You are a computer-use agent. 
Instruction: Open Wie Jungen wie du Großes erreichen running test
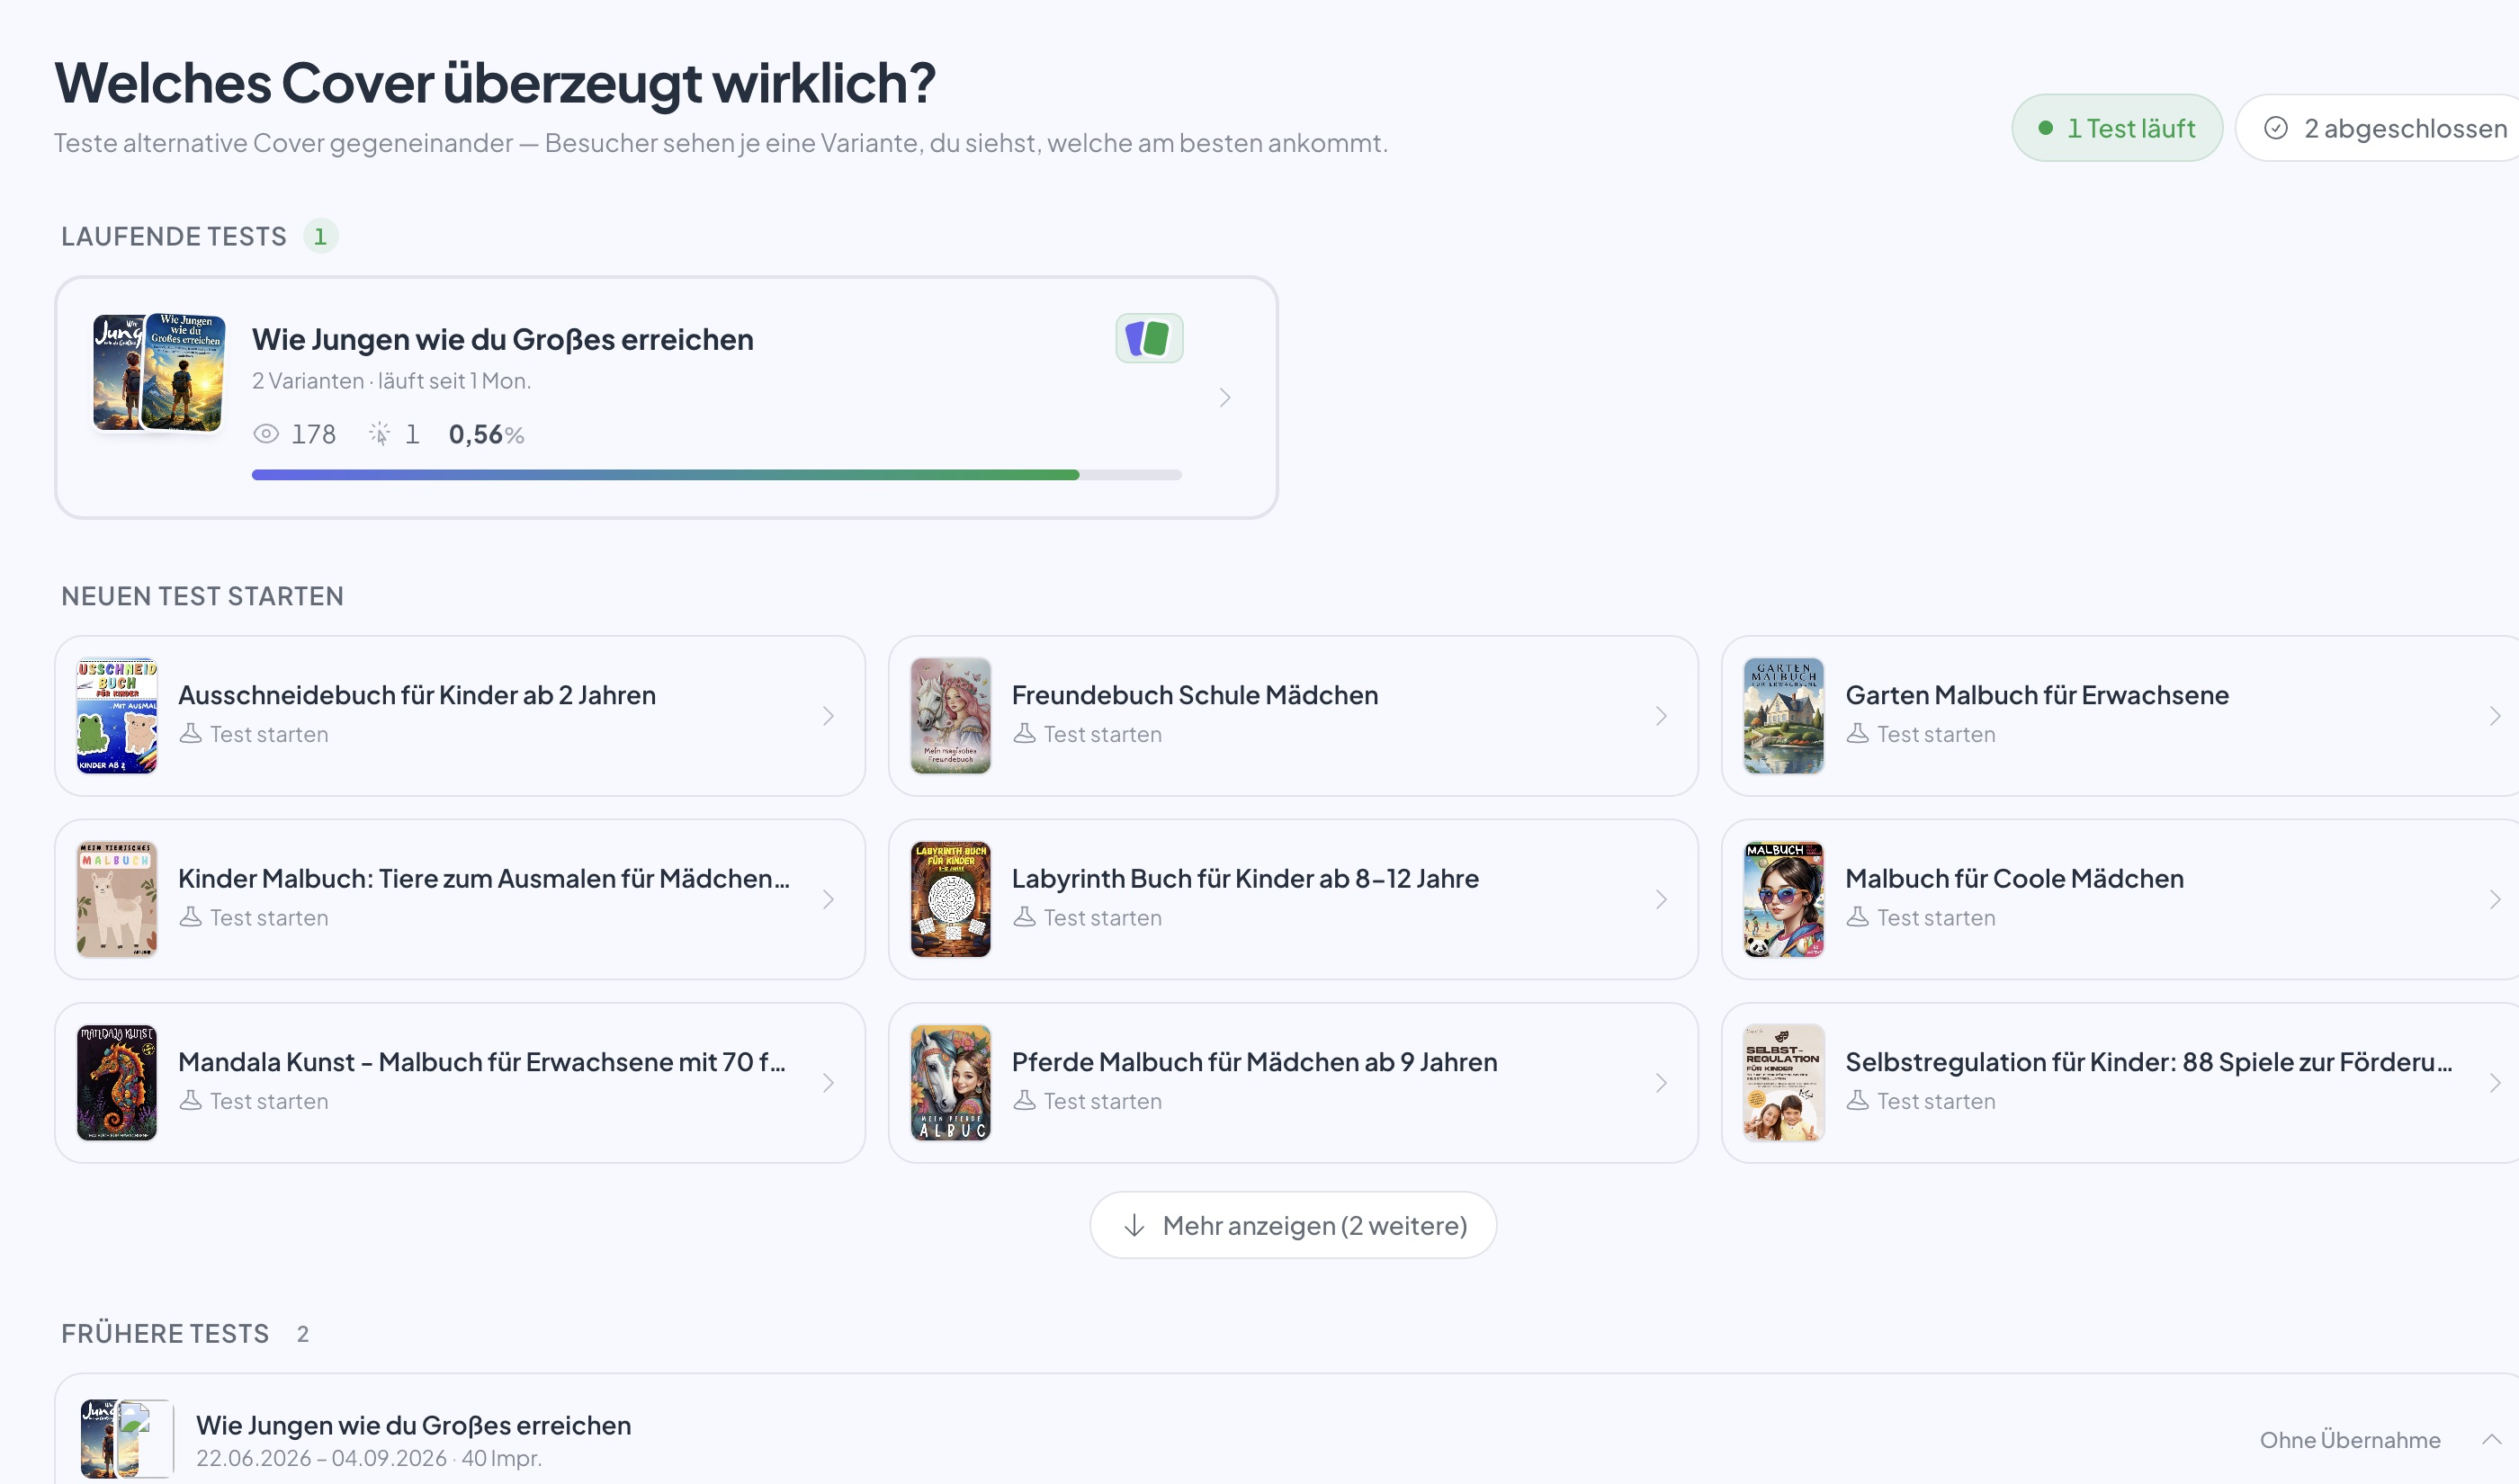coord(666,398)
